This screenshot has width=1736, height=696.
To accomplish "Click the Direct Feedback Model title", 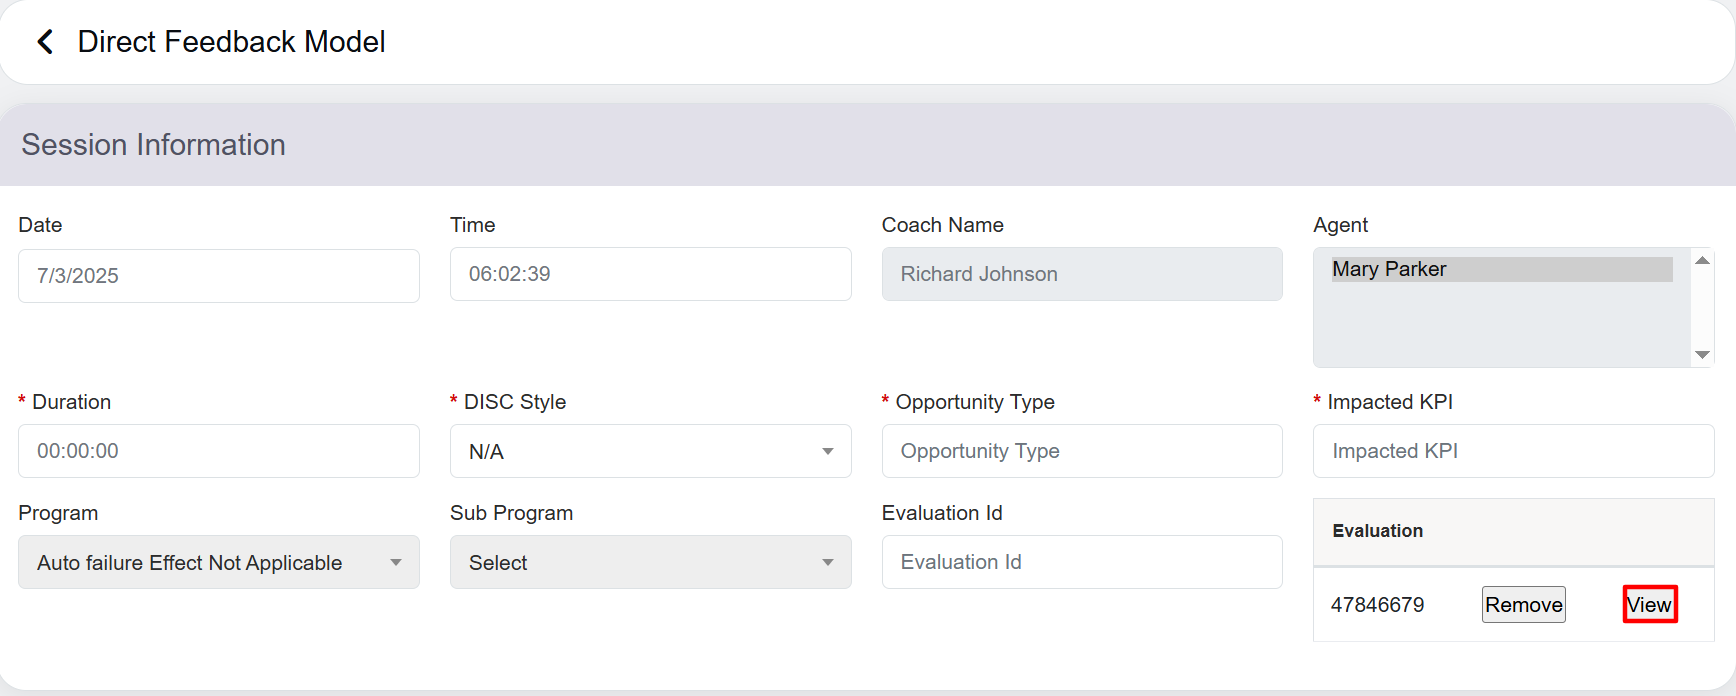I will [231, 42].
